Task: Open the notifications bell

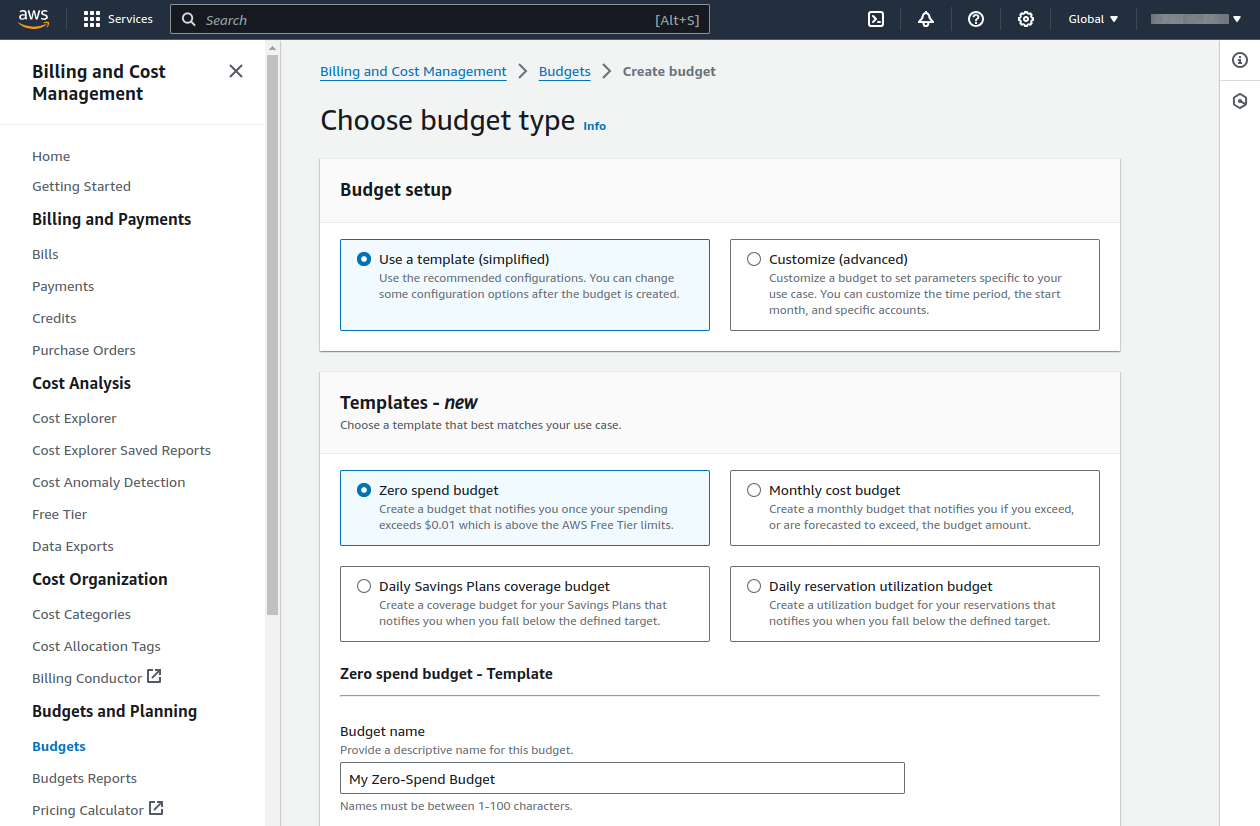Action: tap(925, 18)
